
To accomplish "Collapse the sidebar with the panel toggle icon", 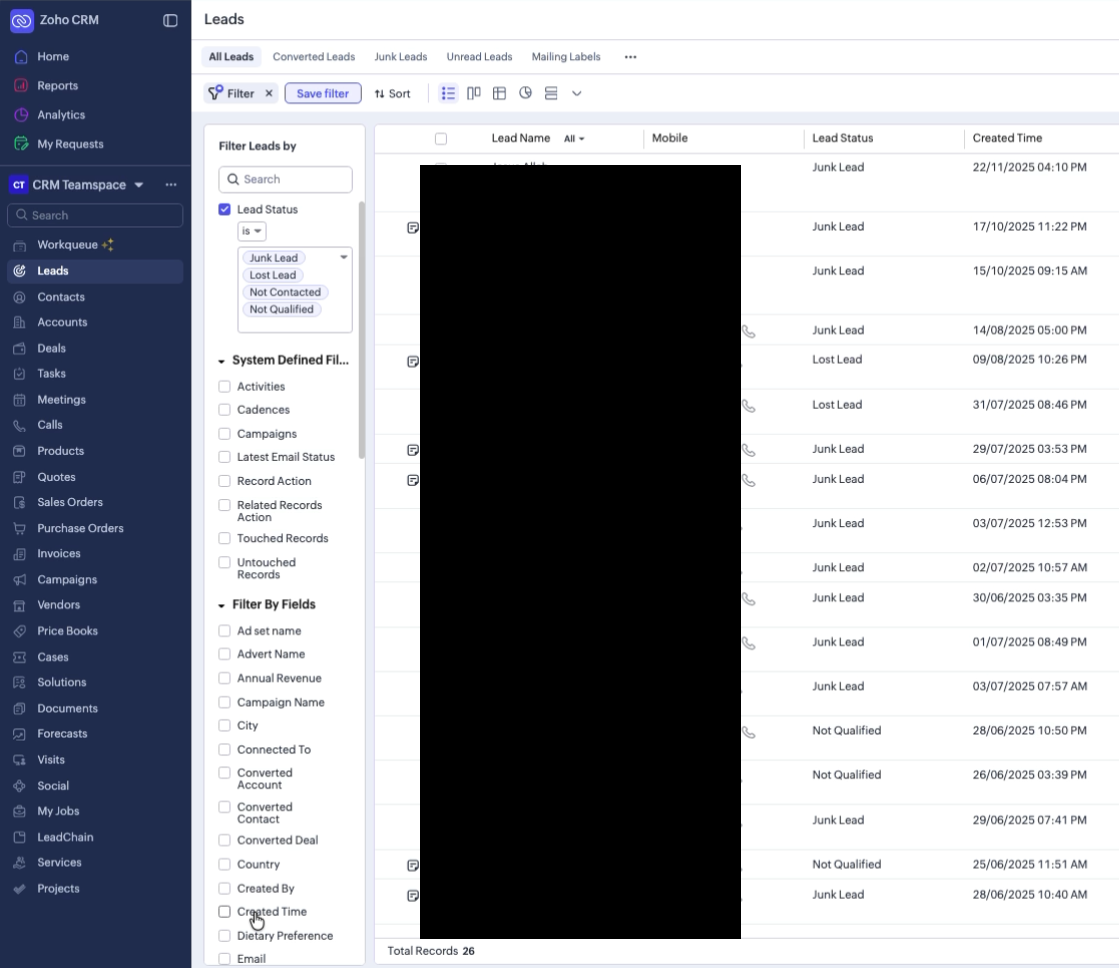I will pos(170,21).
